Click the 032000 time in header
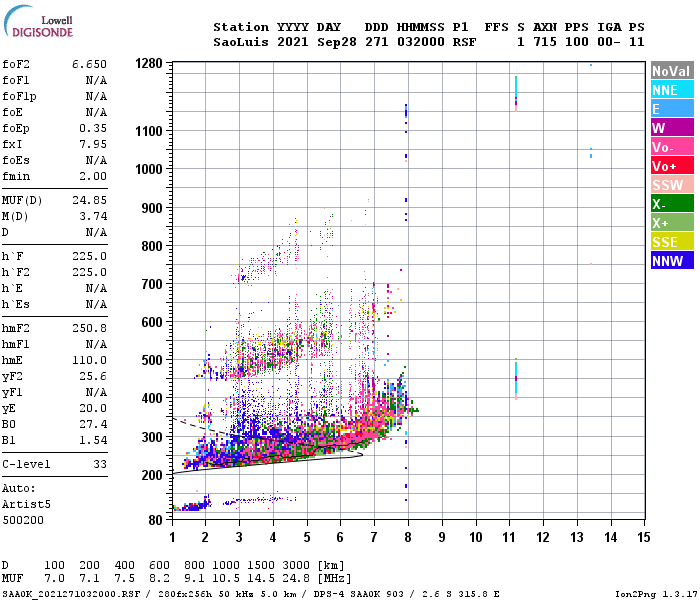 (x=421, y=42)
